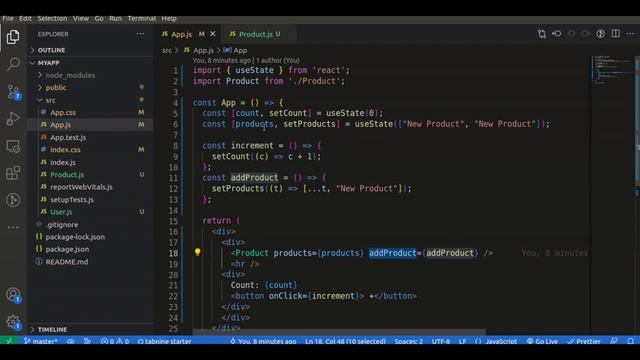This screenshot has height=360, width=640.
Task: Change Spaces: 2 indentation setting
Action: click(x=409, y=341)
